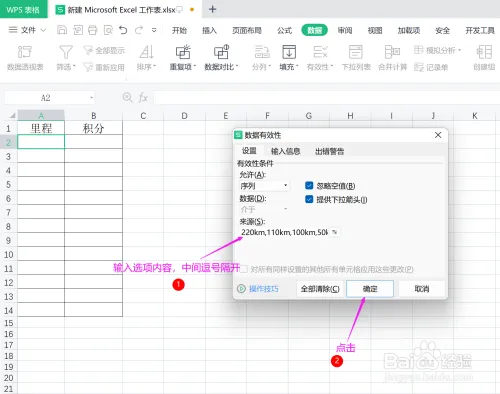This screenshot has height=394, width=500.
Task: Click the 填充 fill icon
Action: [x=289, y=52]
